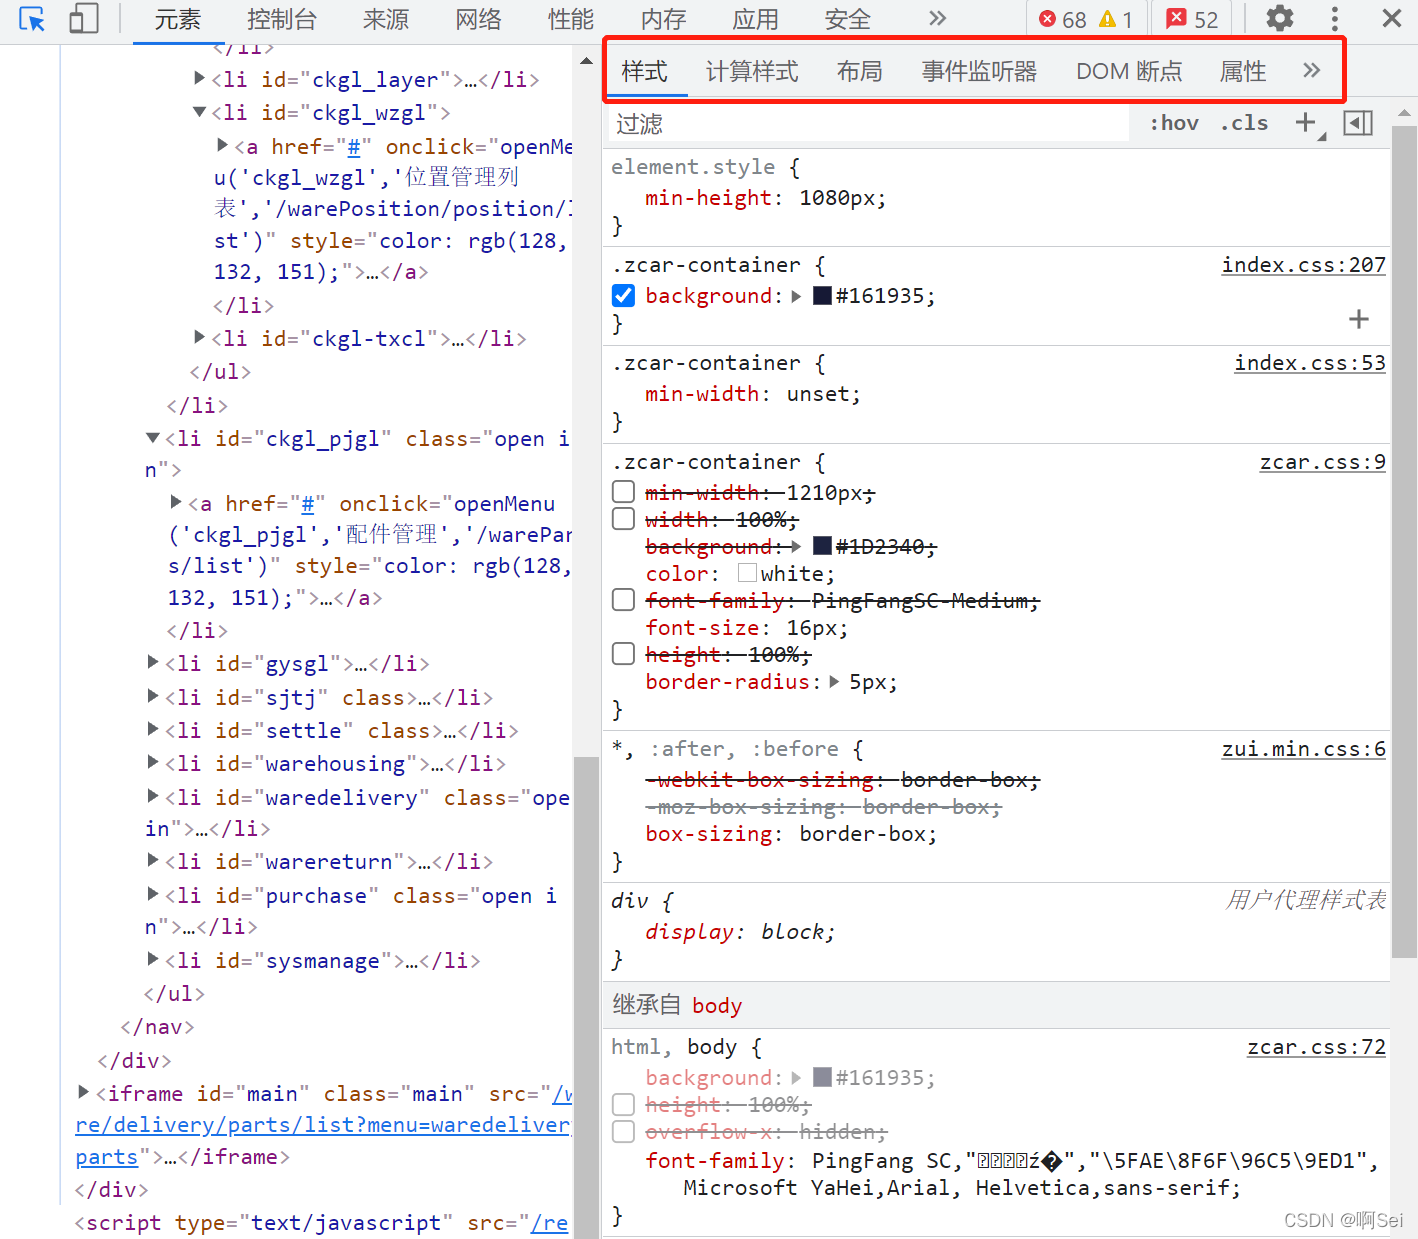Expand the ckgl_layer list item

pyautogui.click(x=199, y=78)
